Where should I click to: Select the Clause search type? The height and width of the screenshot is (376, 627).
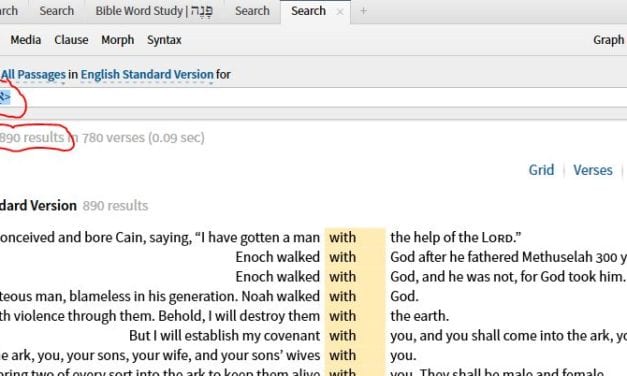pyautogui.click(x=71, y=40)
